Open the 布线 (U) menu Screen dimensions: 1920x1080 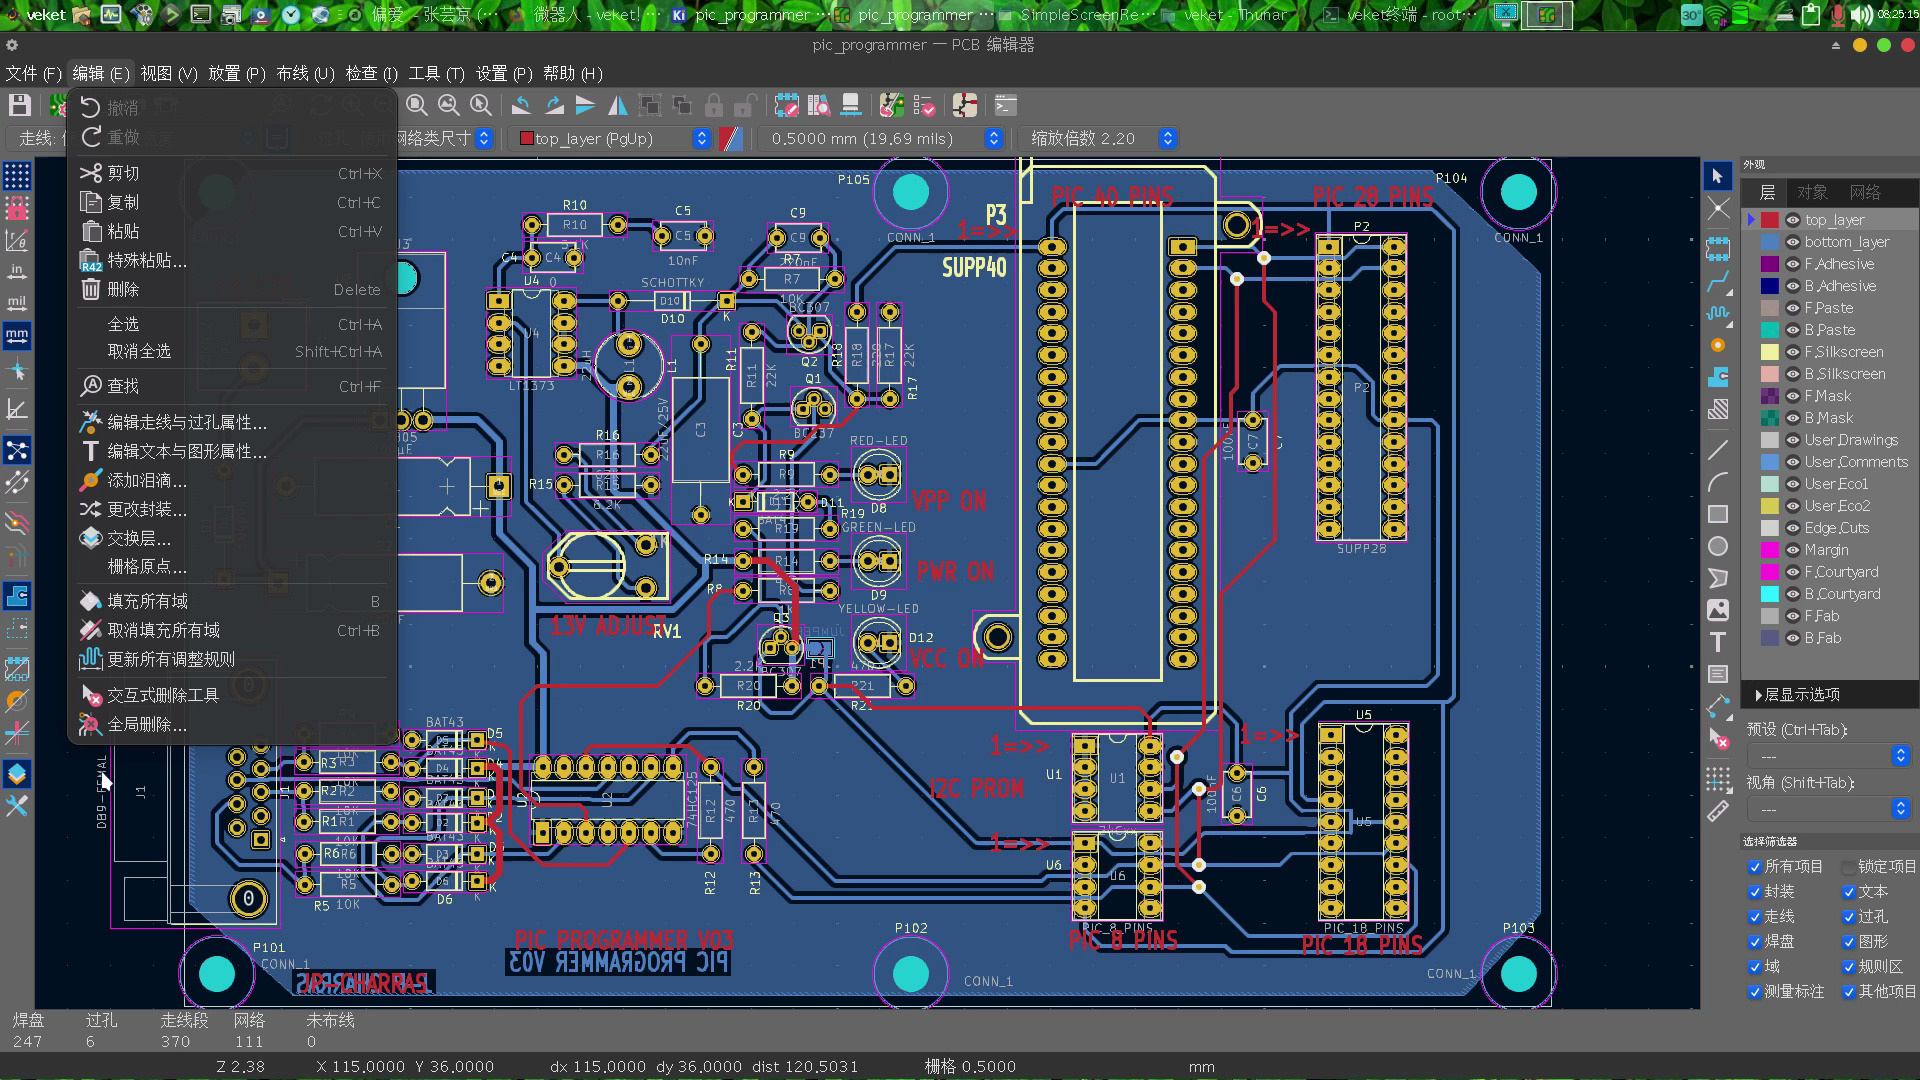pyautogui.click(x=305, y=73)
